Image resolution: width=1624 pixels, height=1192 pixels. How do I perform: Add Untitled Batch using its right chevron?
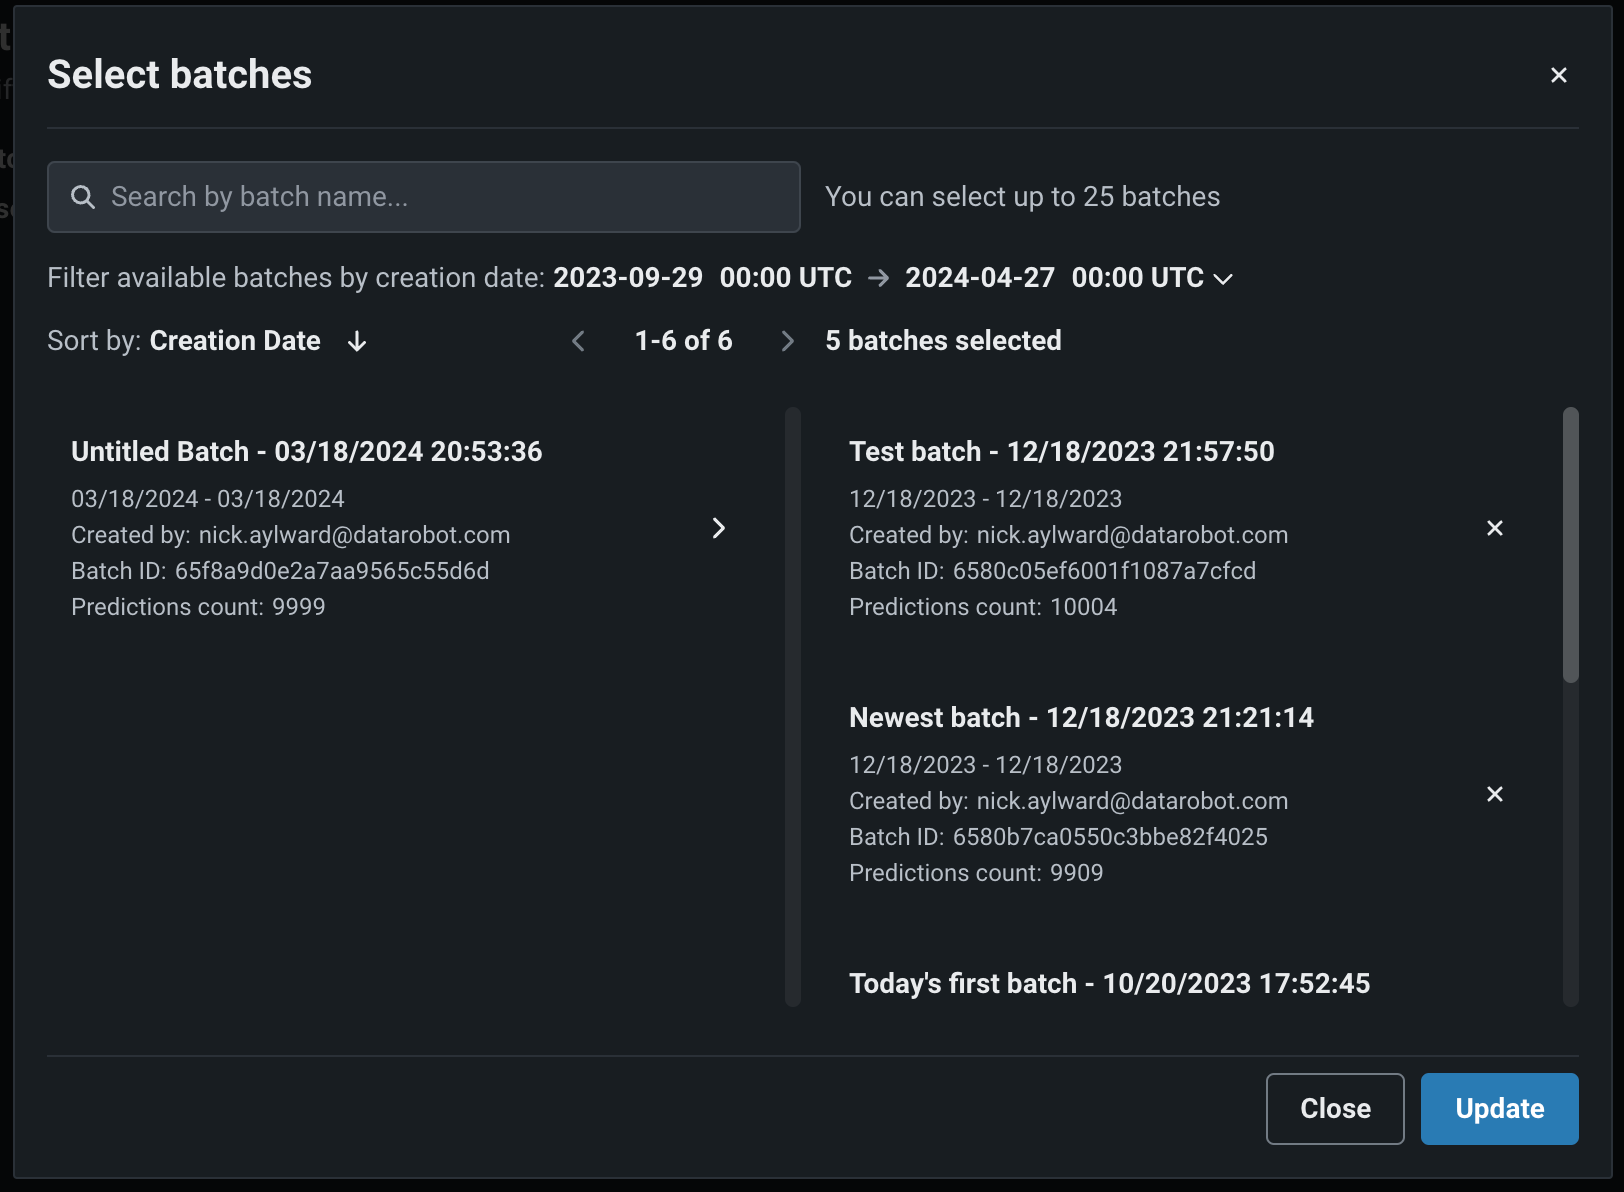(718, 528)
